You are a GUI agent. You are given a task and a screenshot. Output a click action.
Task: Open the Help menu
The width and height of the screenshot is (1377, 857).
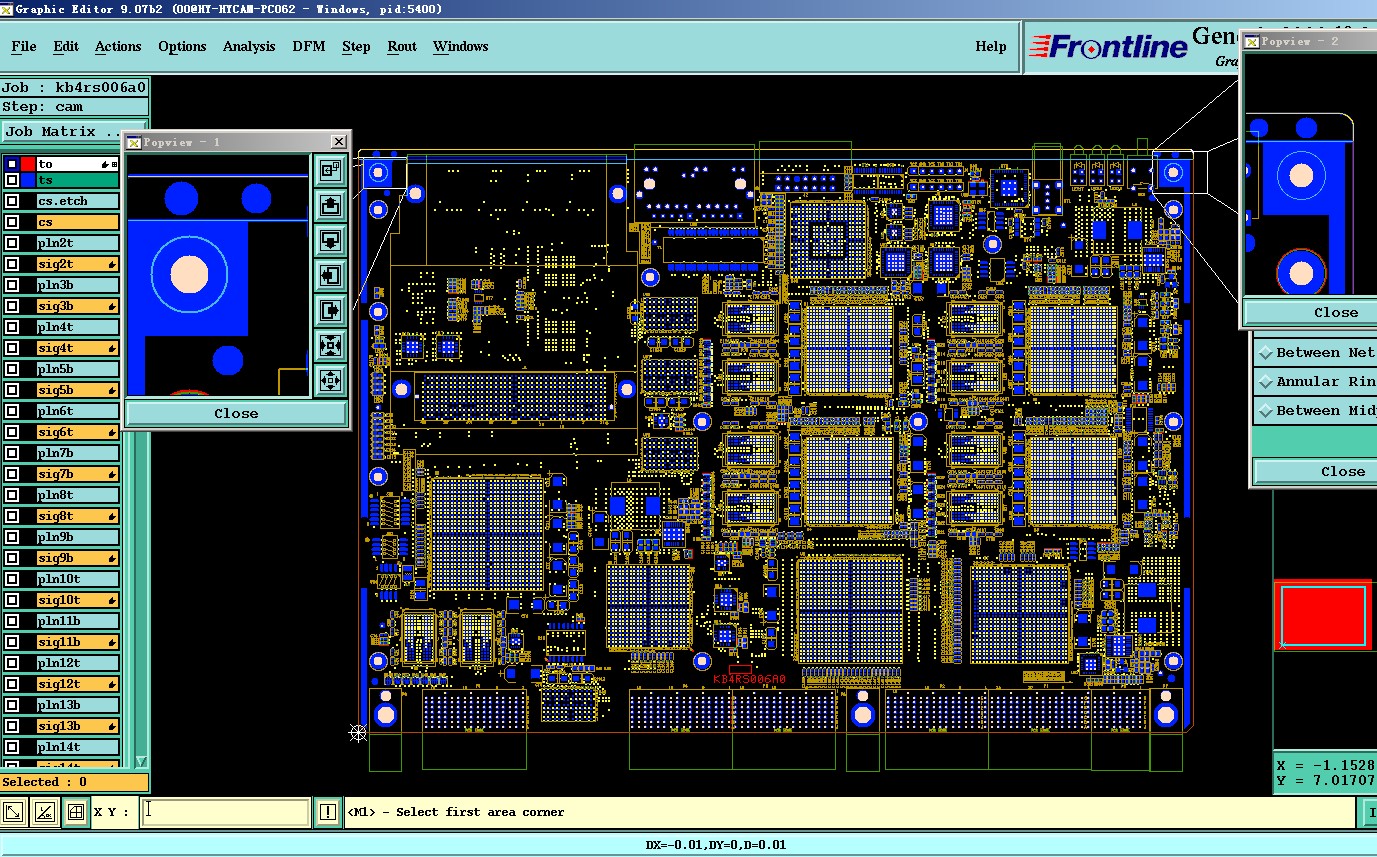[991, 46]
